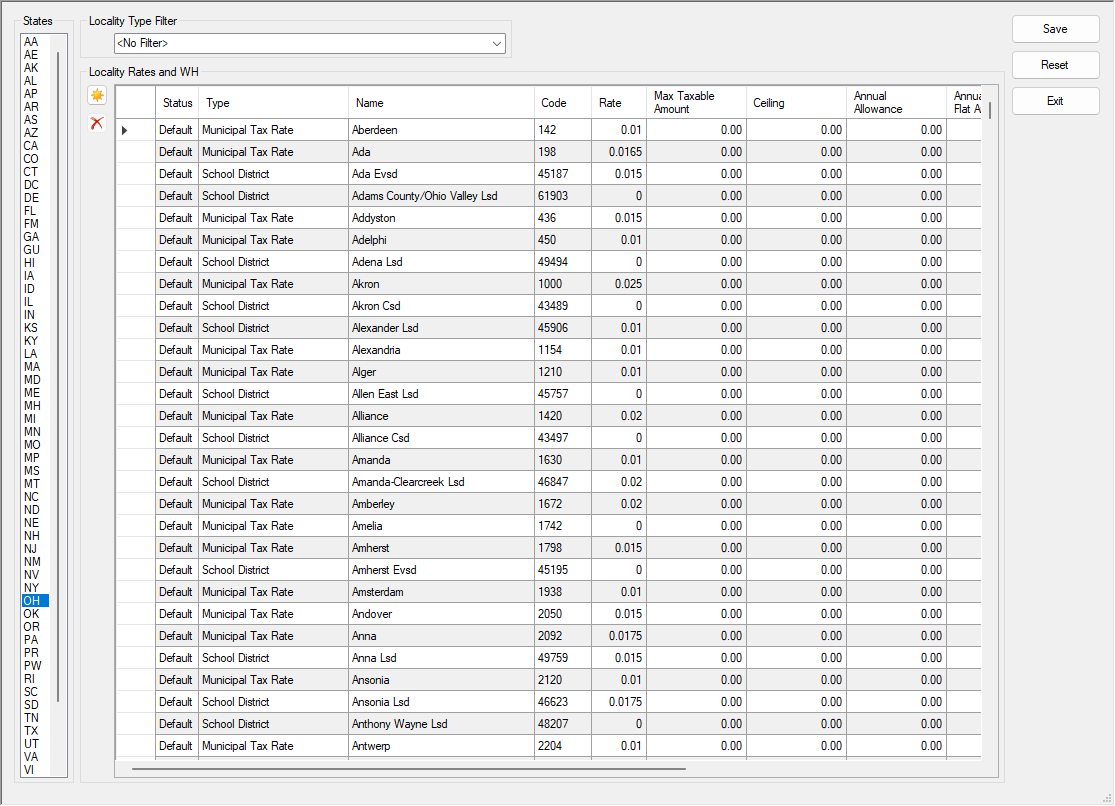The width and height of the screenshot is (1115, 806).
Task: Click the Save button
Action: coord(1055,29)
